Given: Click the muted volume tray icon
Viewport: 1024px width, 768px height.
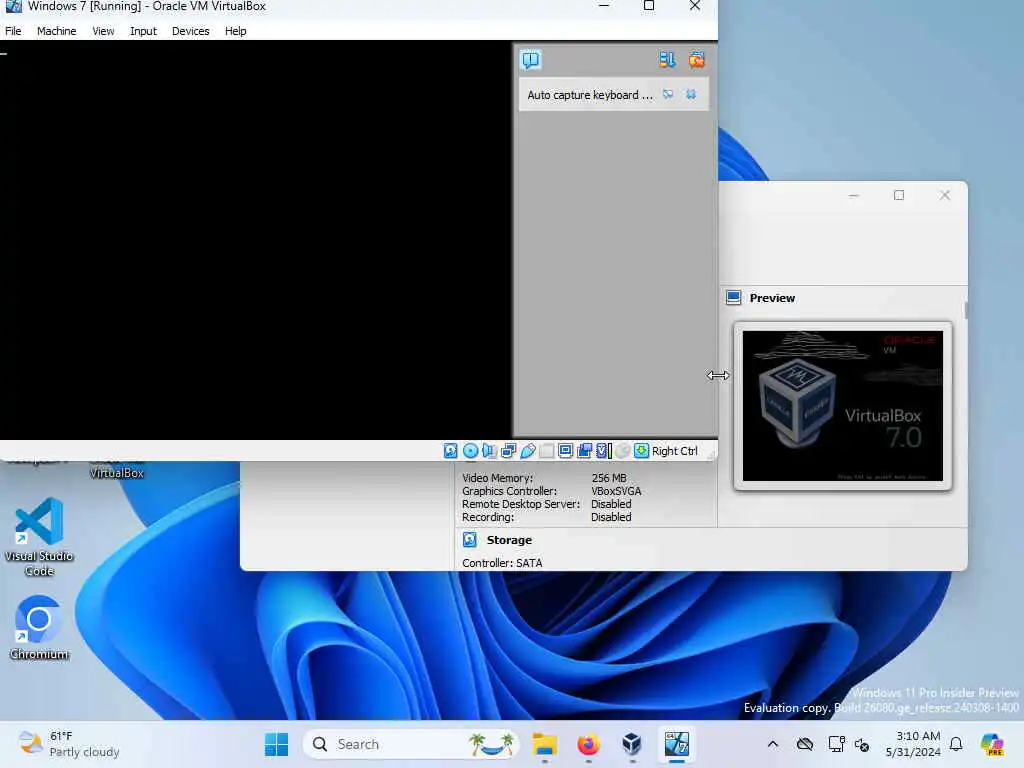Looking at the screenshot, I should [x=861, y=744].
